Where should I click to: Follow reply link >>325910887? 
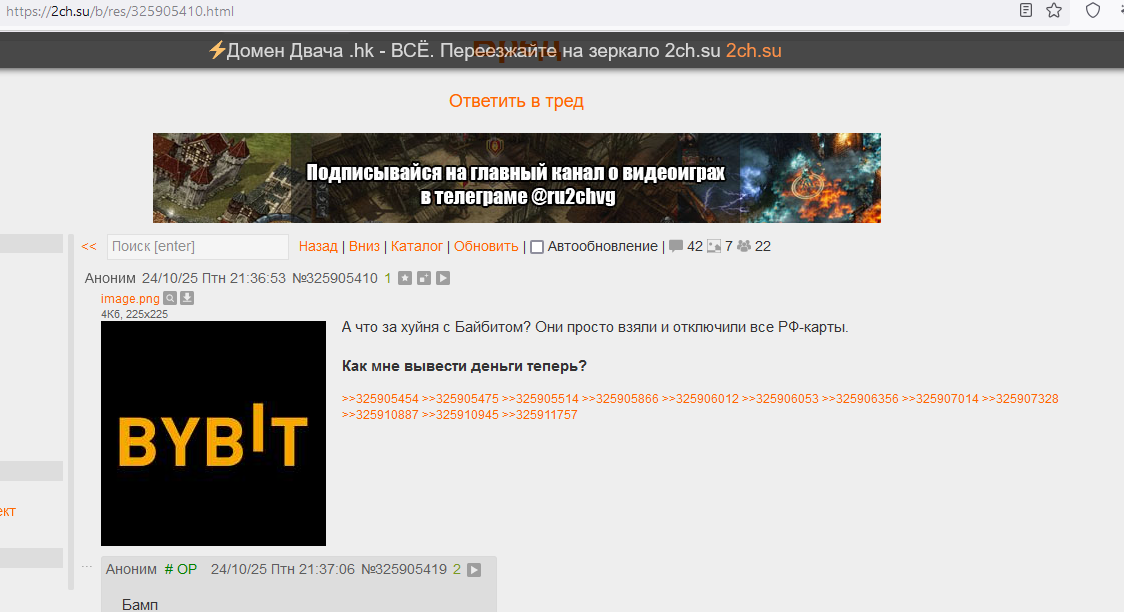pyautogui.click(x=380, y=415)
